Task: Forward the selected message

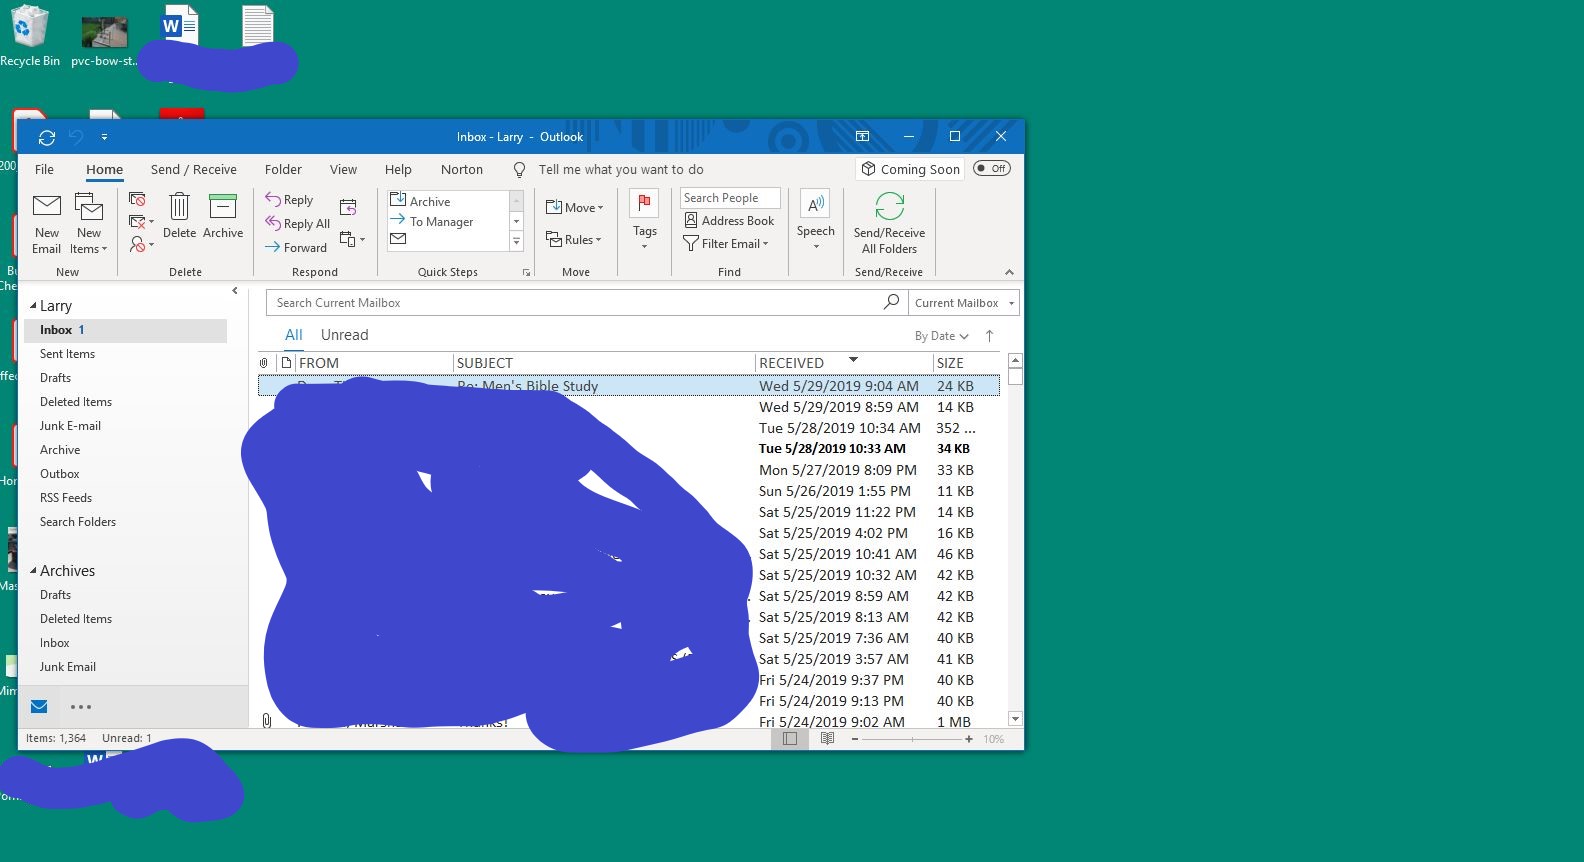Action: pyautogui.click(x=296, y=248)
